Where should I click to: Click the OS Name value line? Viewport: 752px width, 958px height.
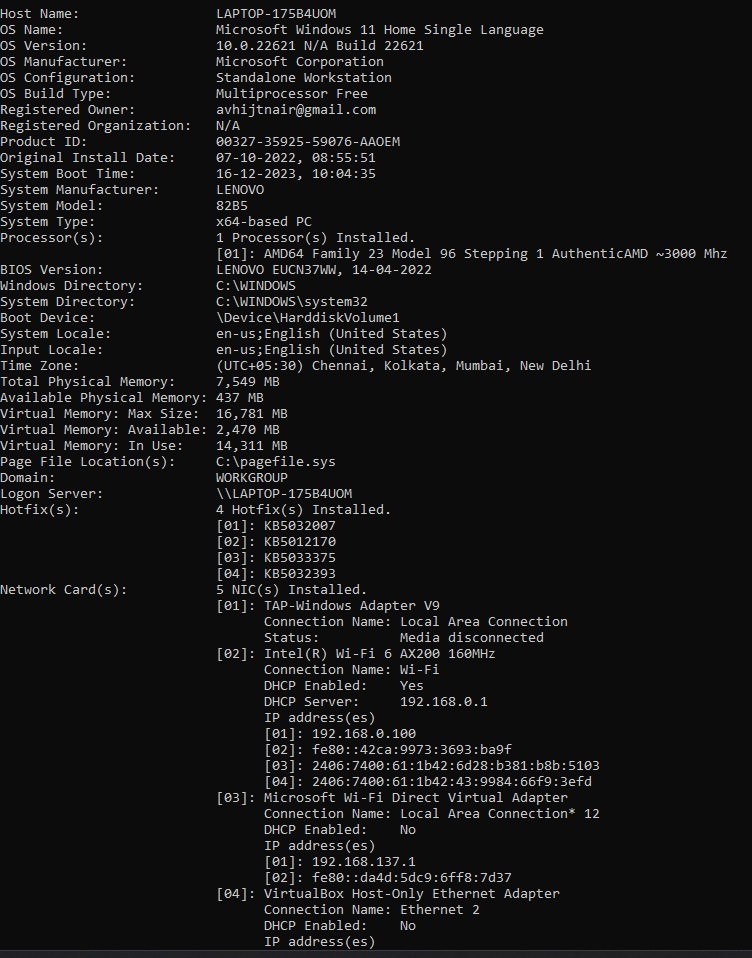(x=379, y=29)
